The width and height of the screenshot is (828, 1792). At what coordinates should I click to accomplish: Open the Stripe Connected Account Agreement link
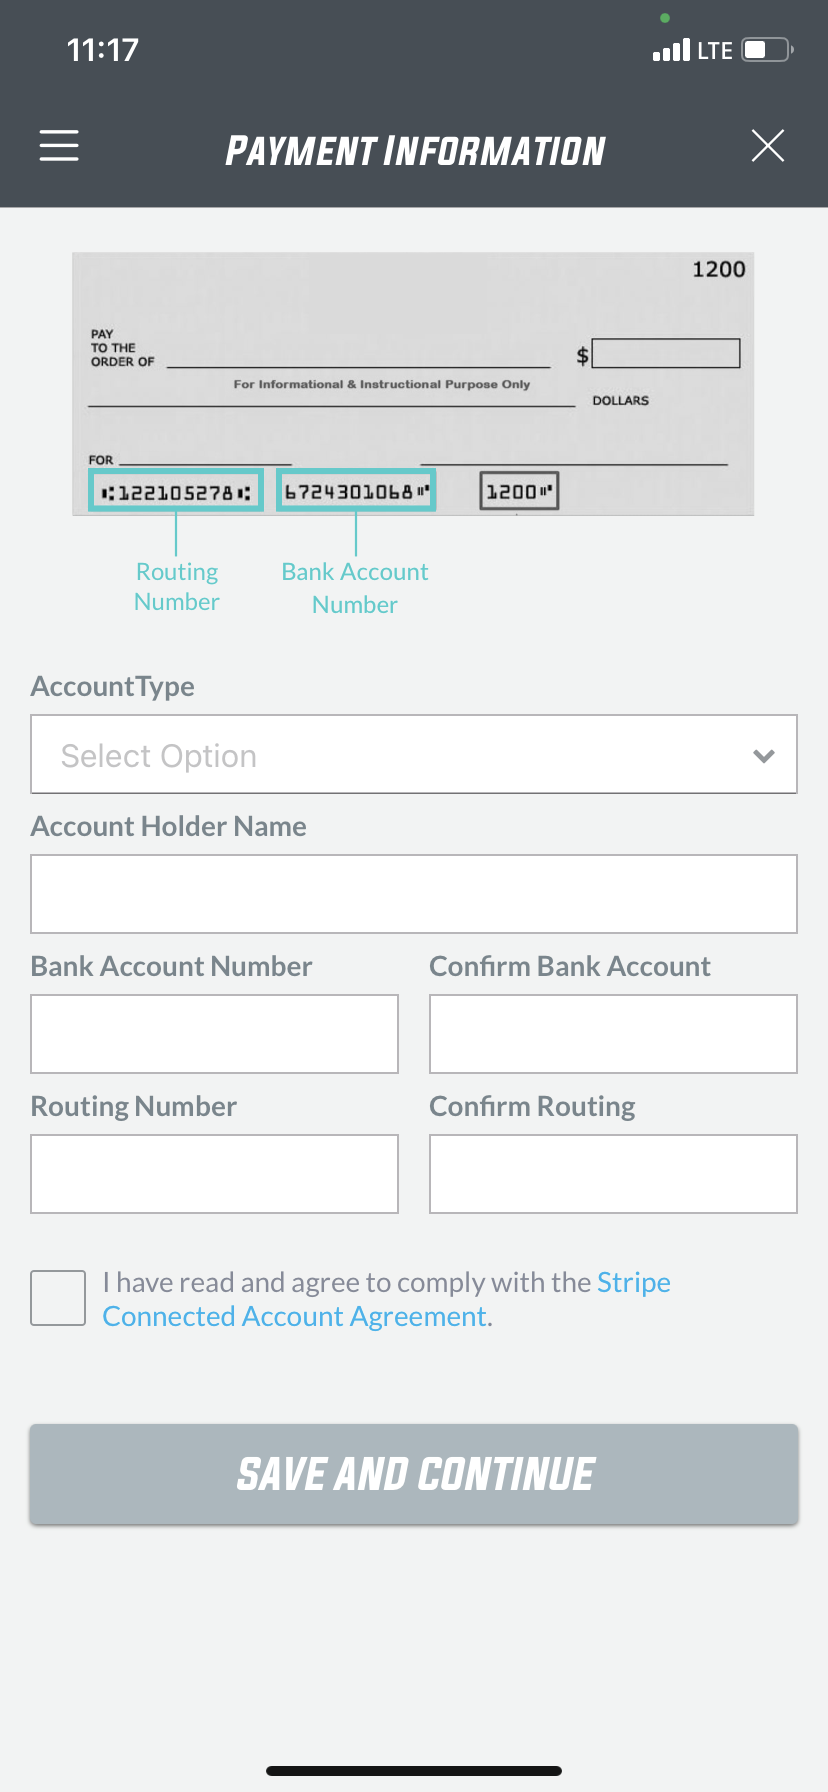click(x=386, y=1299)
